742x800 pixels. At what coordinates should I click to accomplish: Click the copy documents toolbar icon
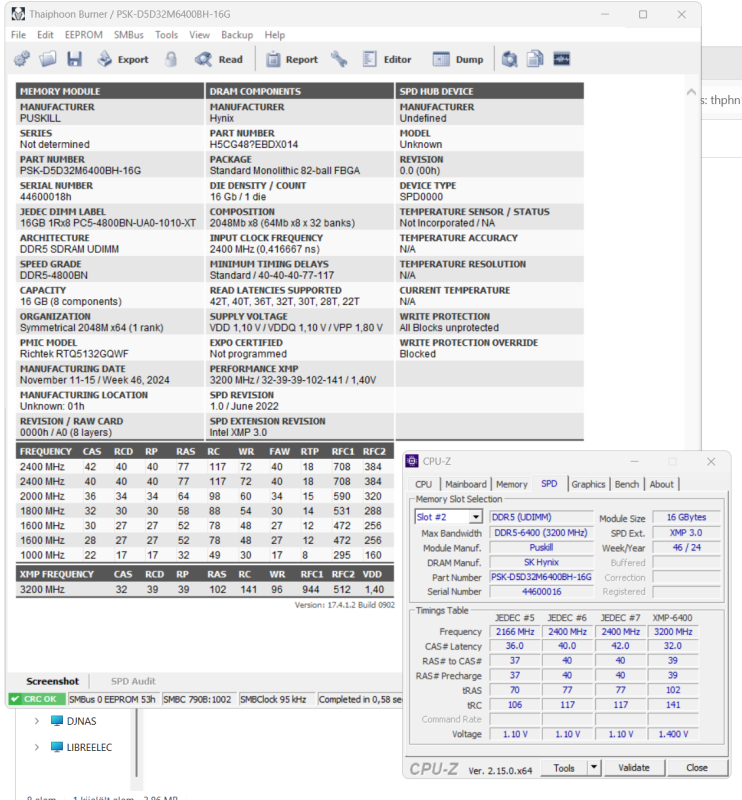click(535, 59)
